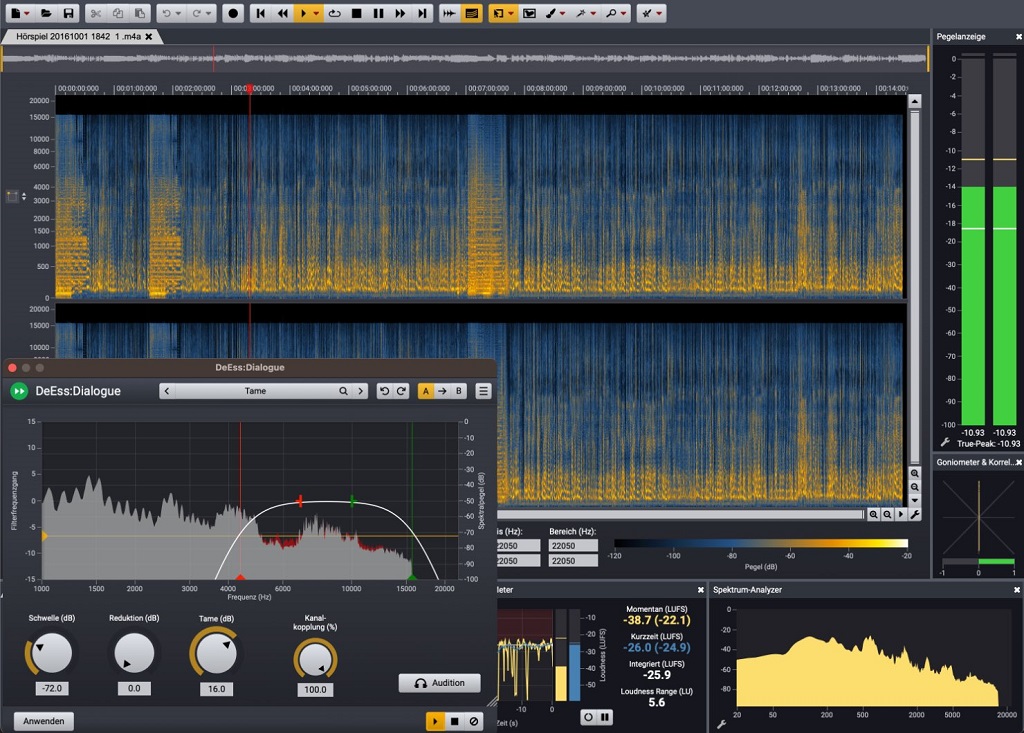Select the A comparison setting
The width and height of the screenshot is (1024, 733).
[426, 391]
